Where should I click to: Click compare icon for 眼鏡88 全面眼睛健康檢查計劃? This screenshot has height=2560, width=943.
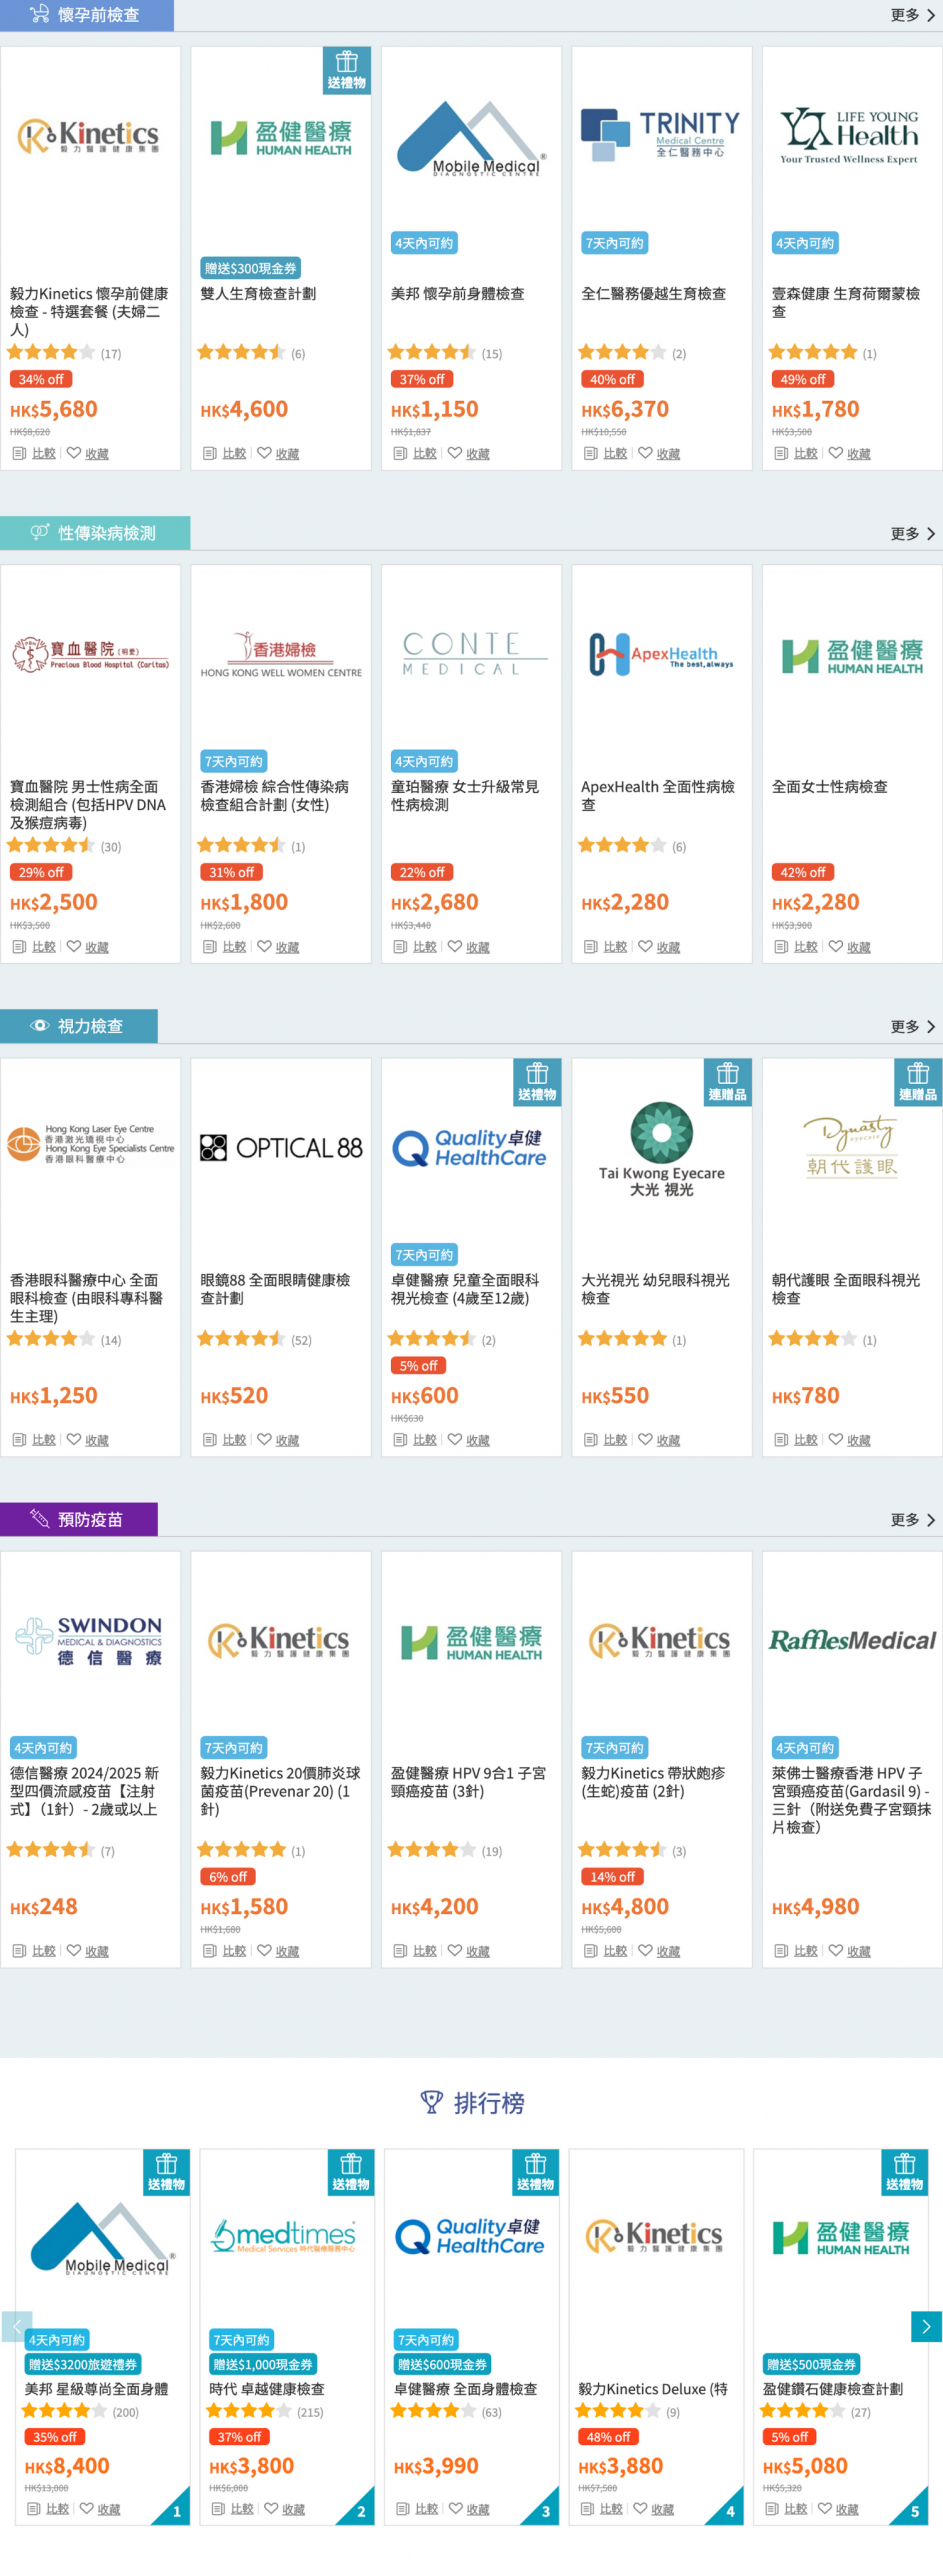(210, 1439)
